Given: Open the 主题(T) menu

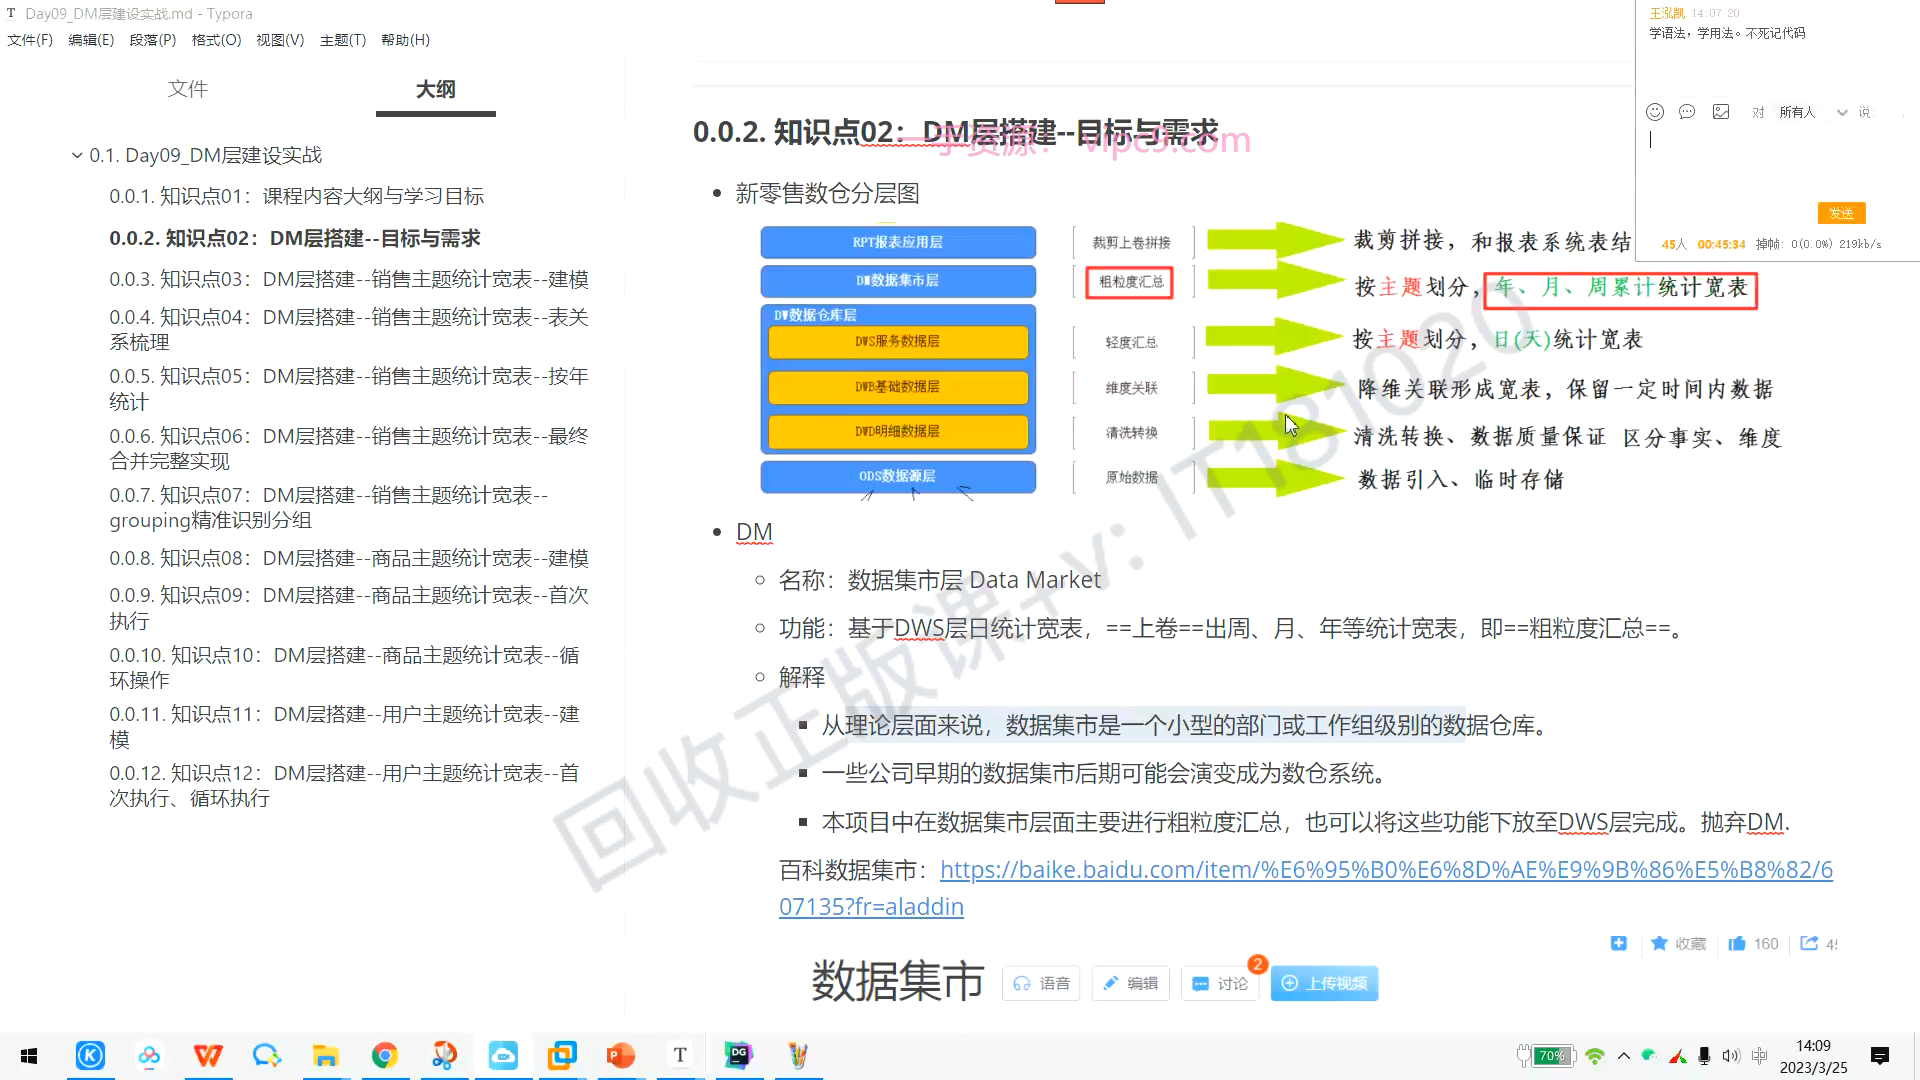Looking at the screenshot, I should [x=342, y=40].
